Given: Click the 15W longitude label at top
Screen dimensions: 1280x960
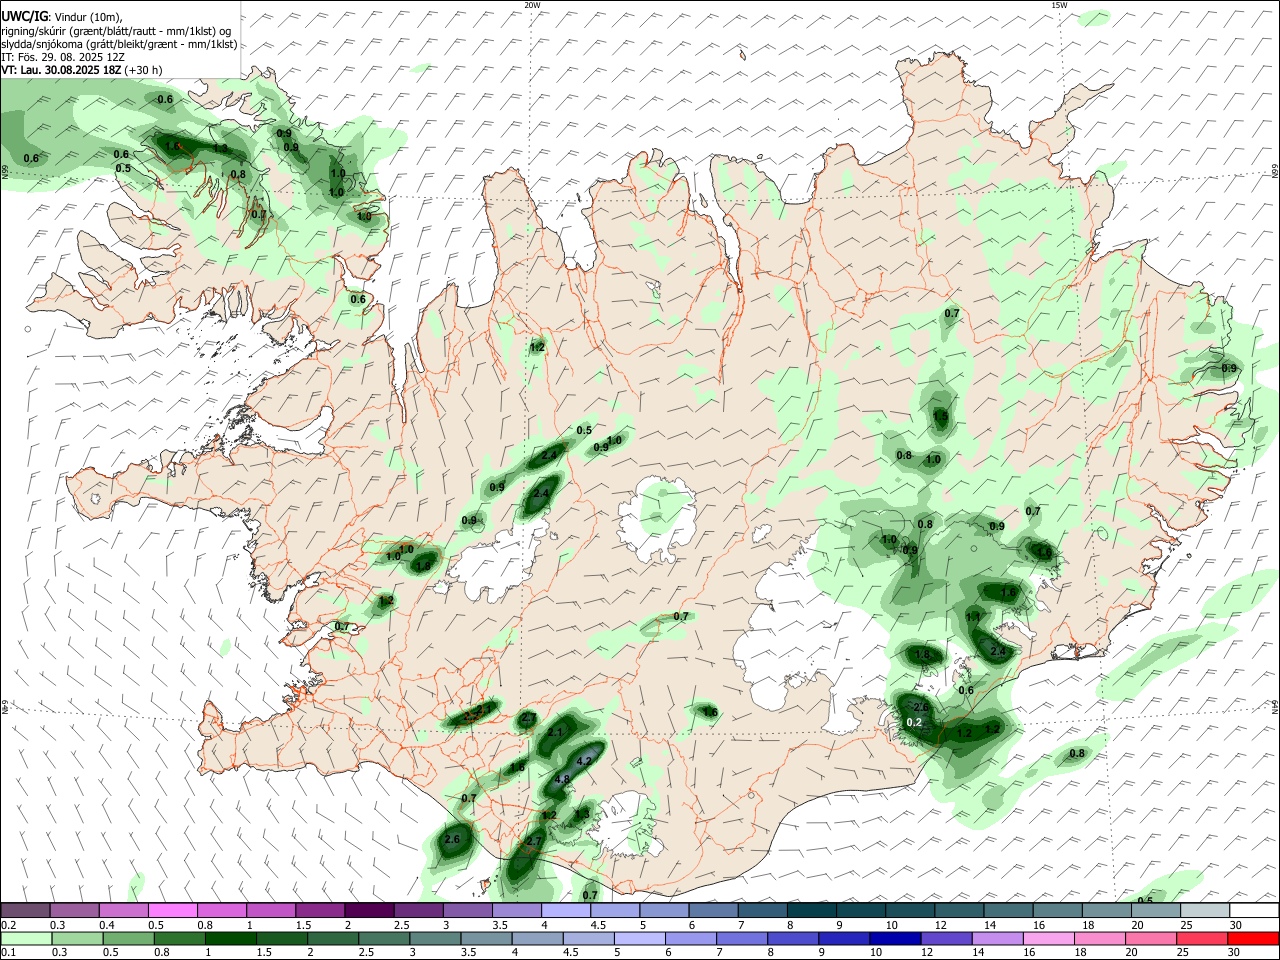Looking at the screenshot, I should point(1059,5).
